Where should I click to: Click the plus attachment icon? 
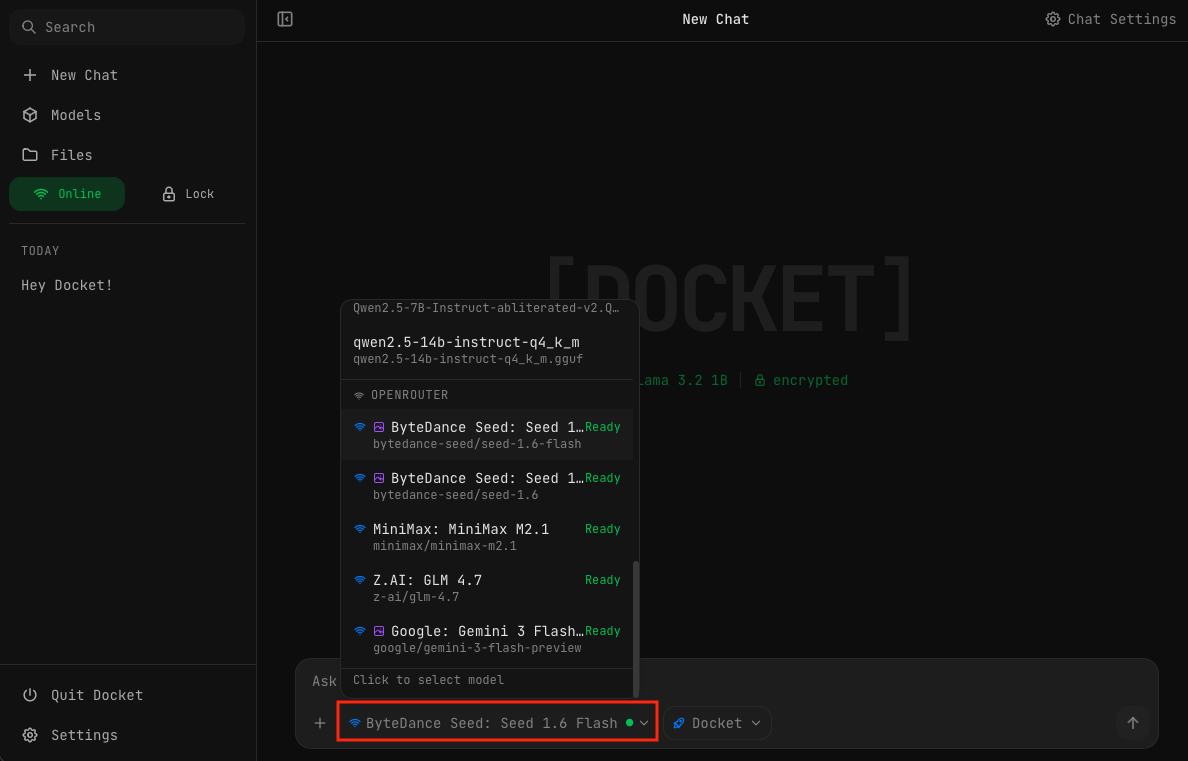(x=320, y=723)
